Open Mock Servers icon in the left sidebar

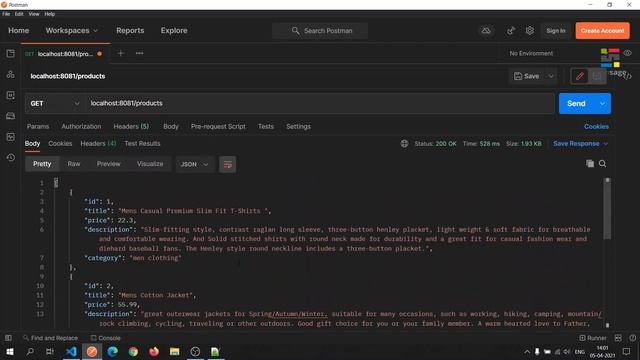coord(11,116)
